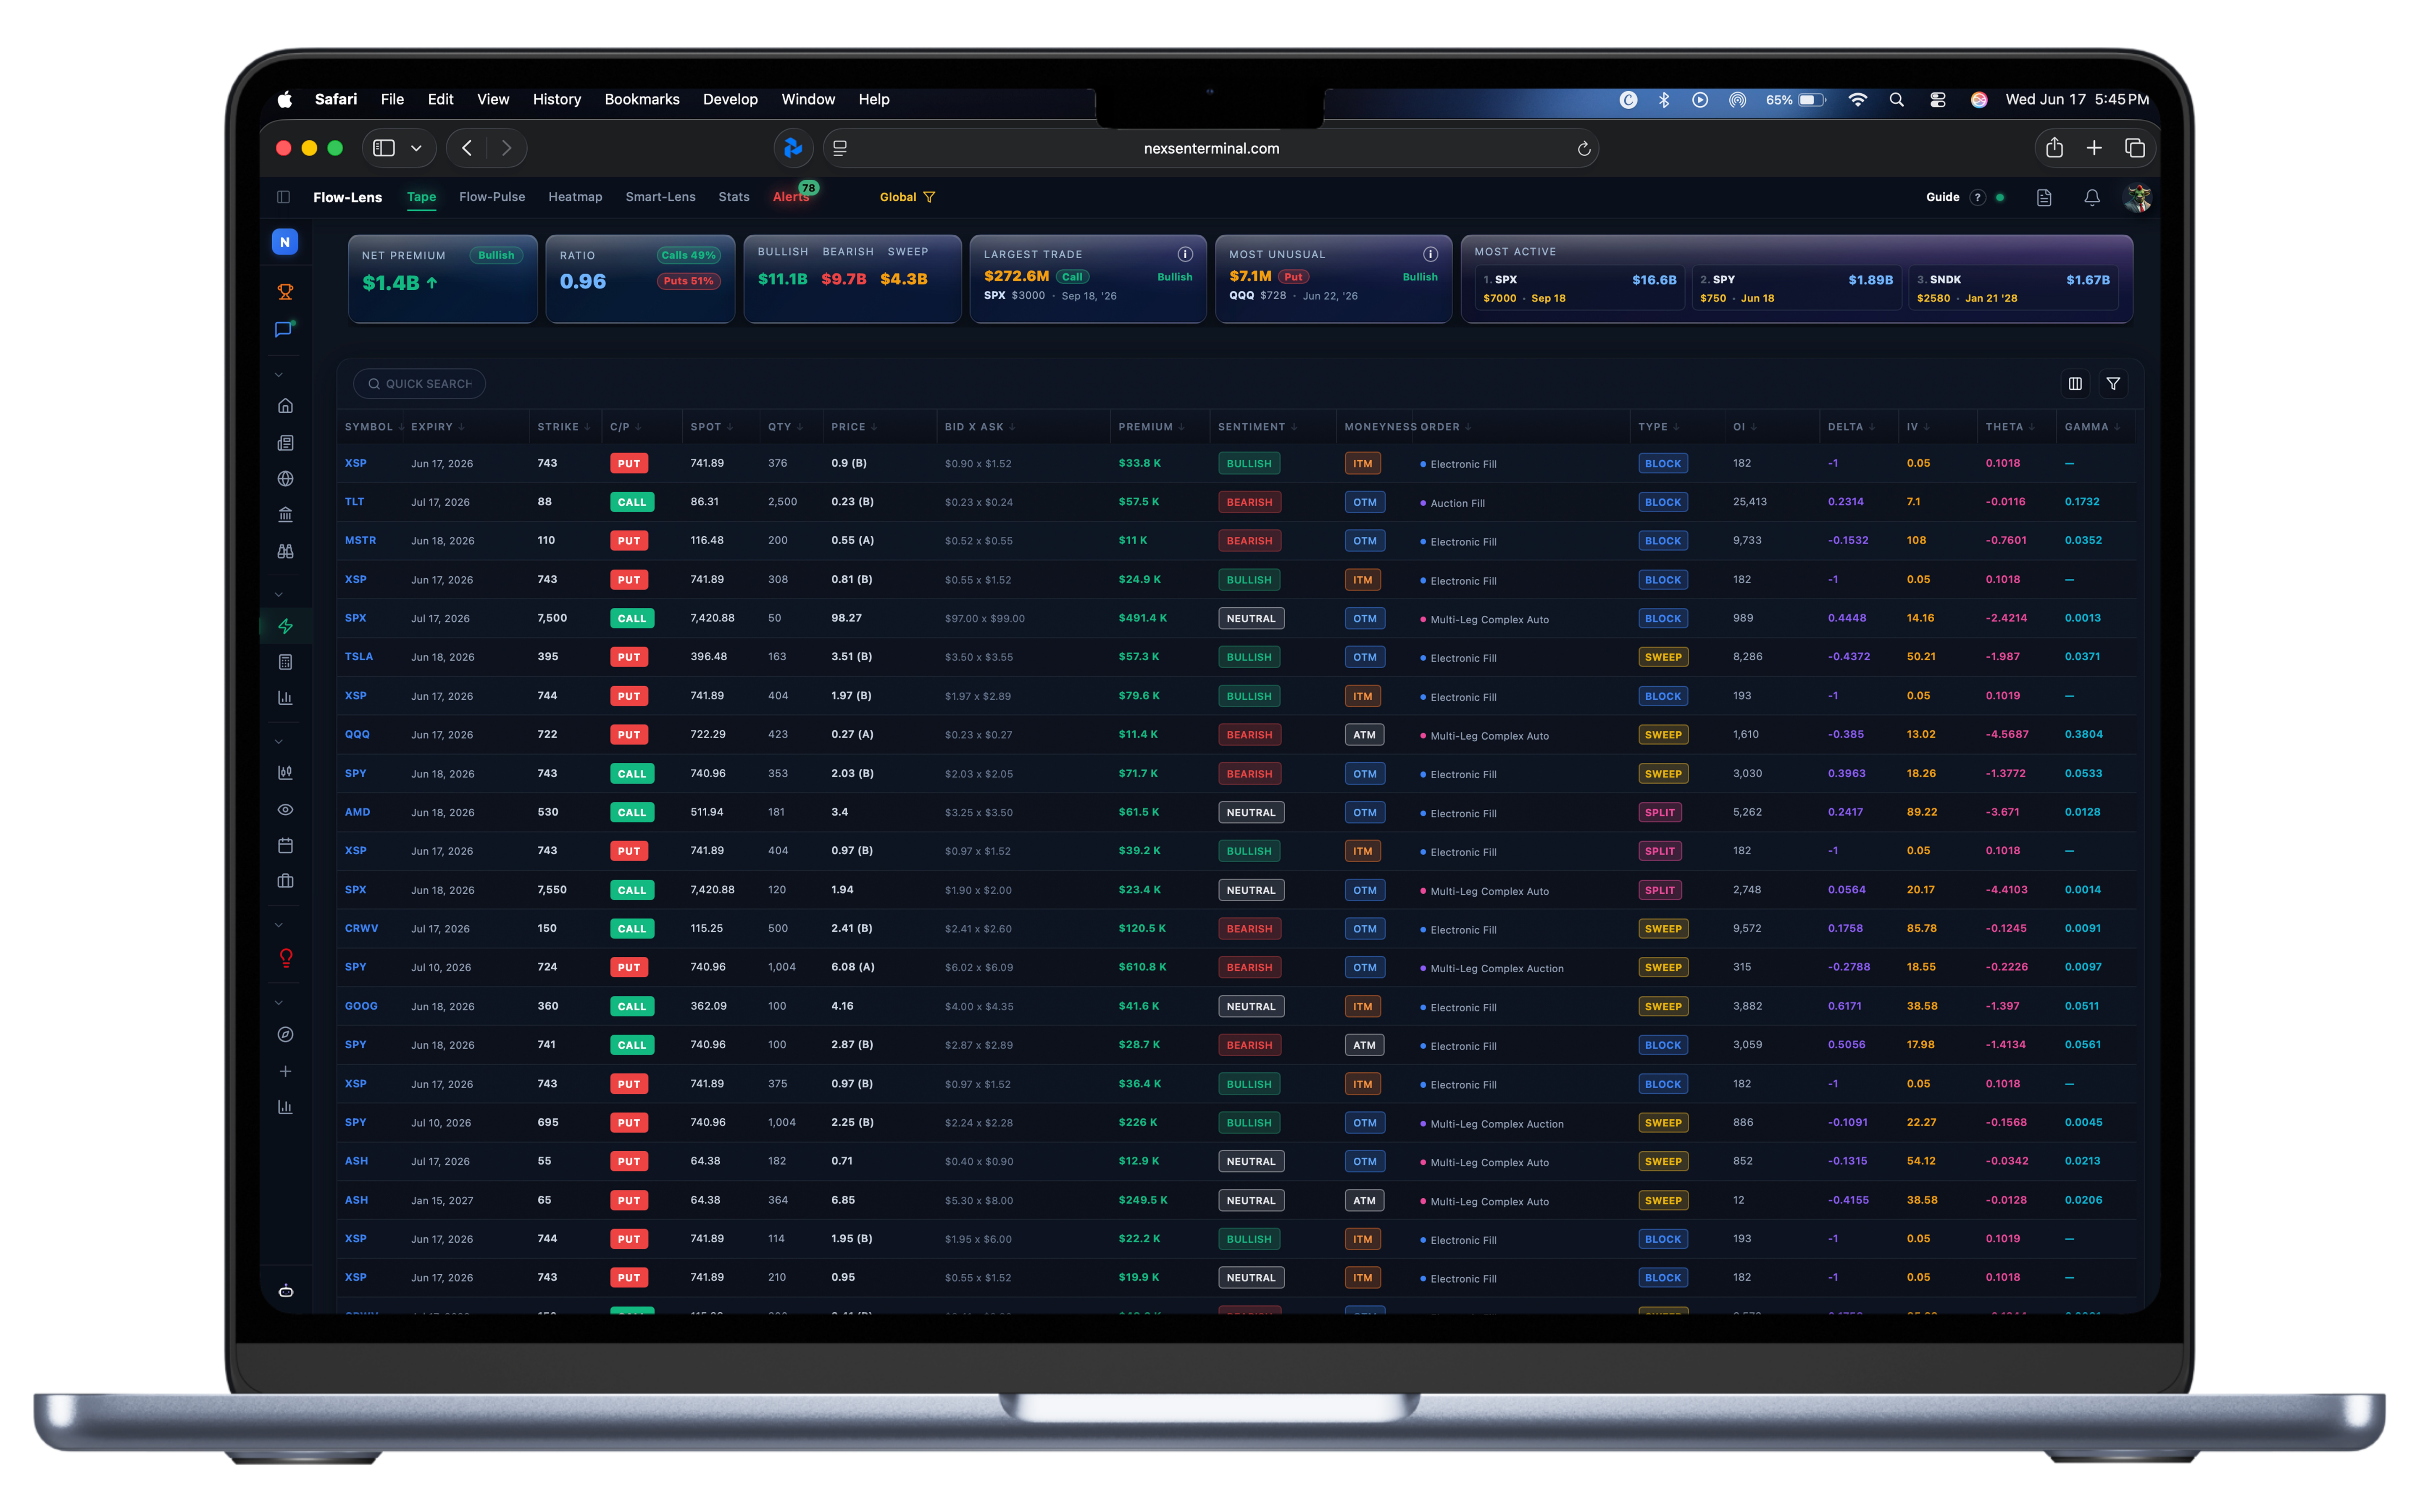
Task: Open the Safari sidebar dropdown chevron
Action: (x=416, y=148)
